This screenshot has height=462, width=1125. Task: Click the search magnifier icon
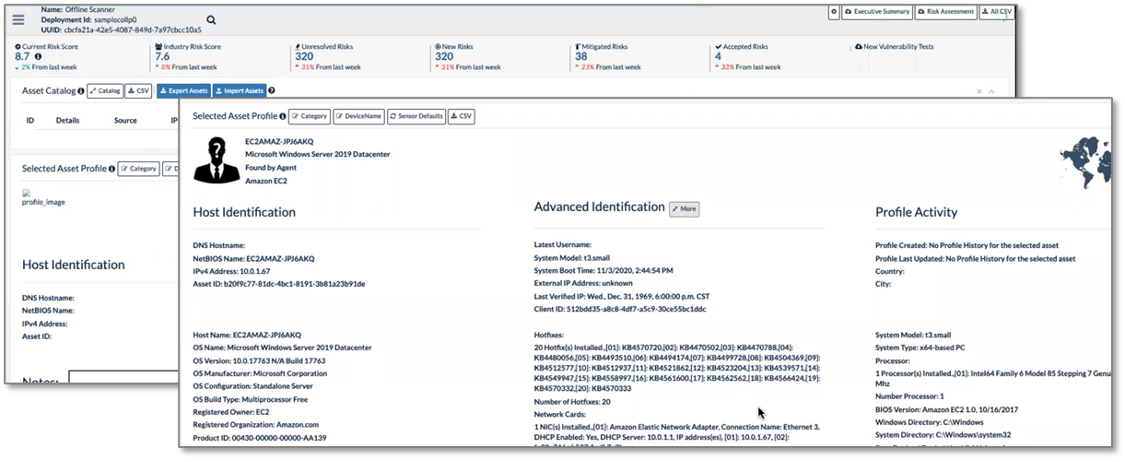pos(211,19)
